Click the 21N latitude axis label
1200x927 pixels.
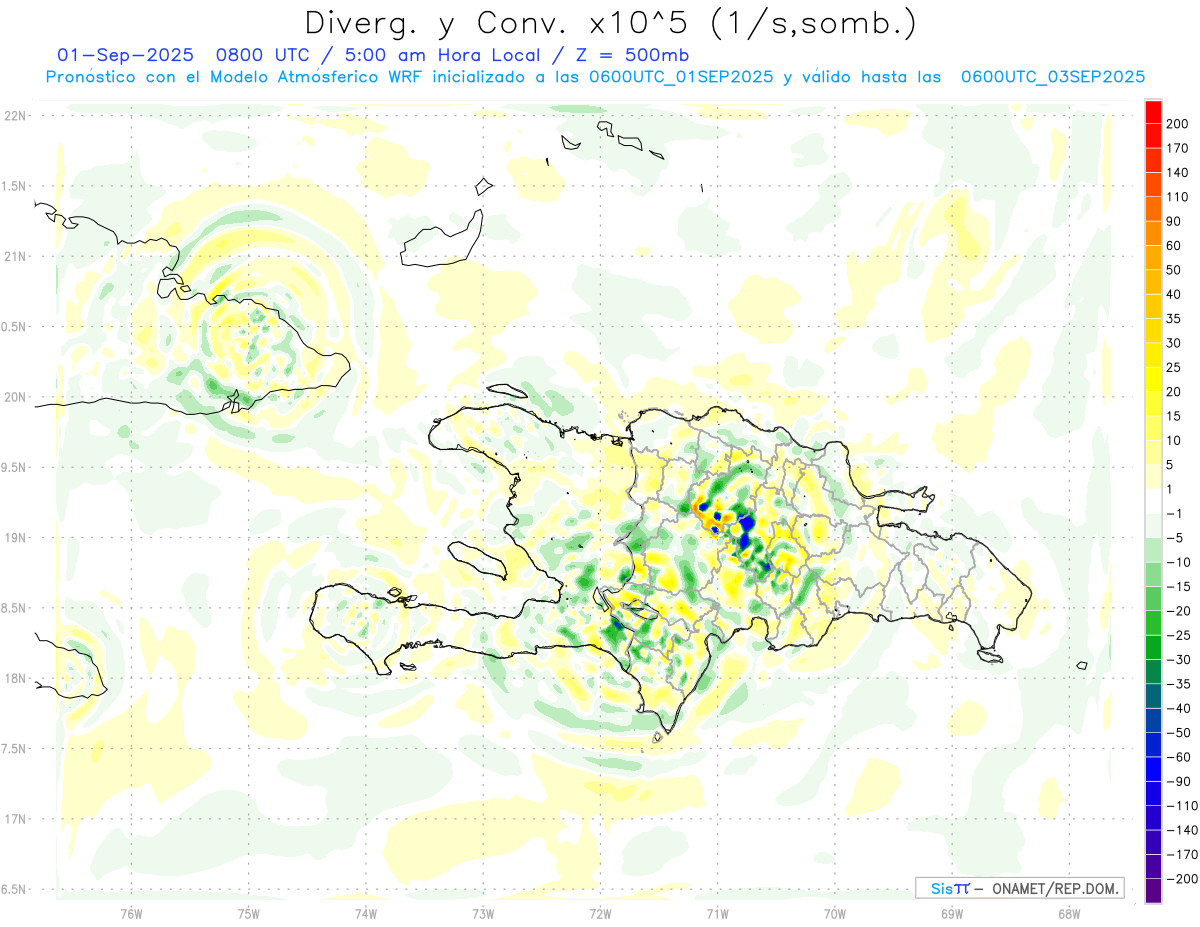[x=14, y=257]
